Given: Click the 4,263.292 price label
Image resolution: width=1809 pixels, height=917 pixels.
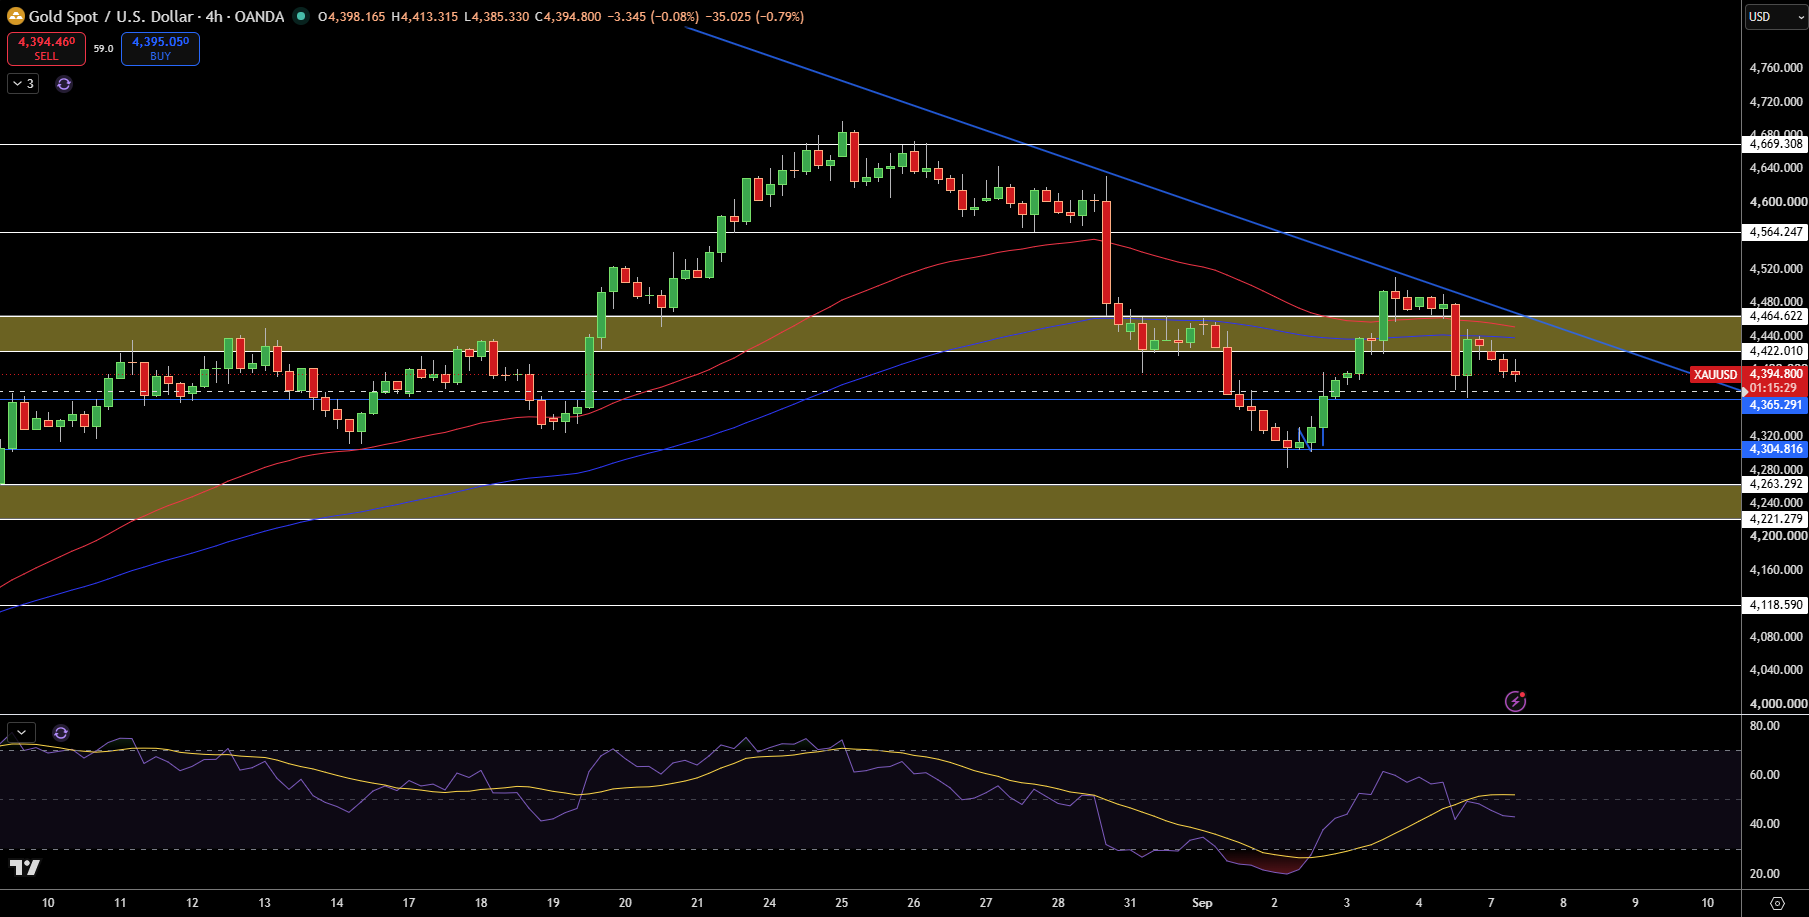Looking at the screenshot, I should click(1776, 484).
